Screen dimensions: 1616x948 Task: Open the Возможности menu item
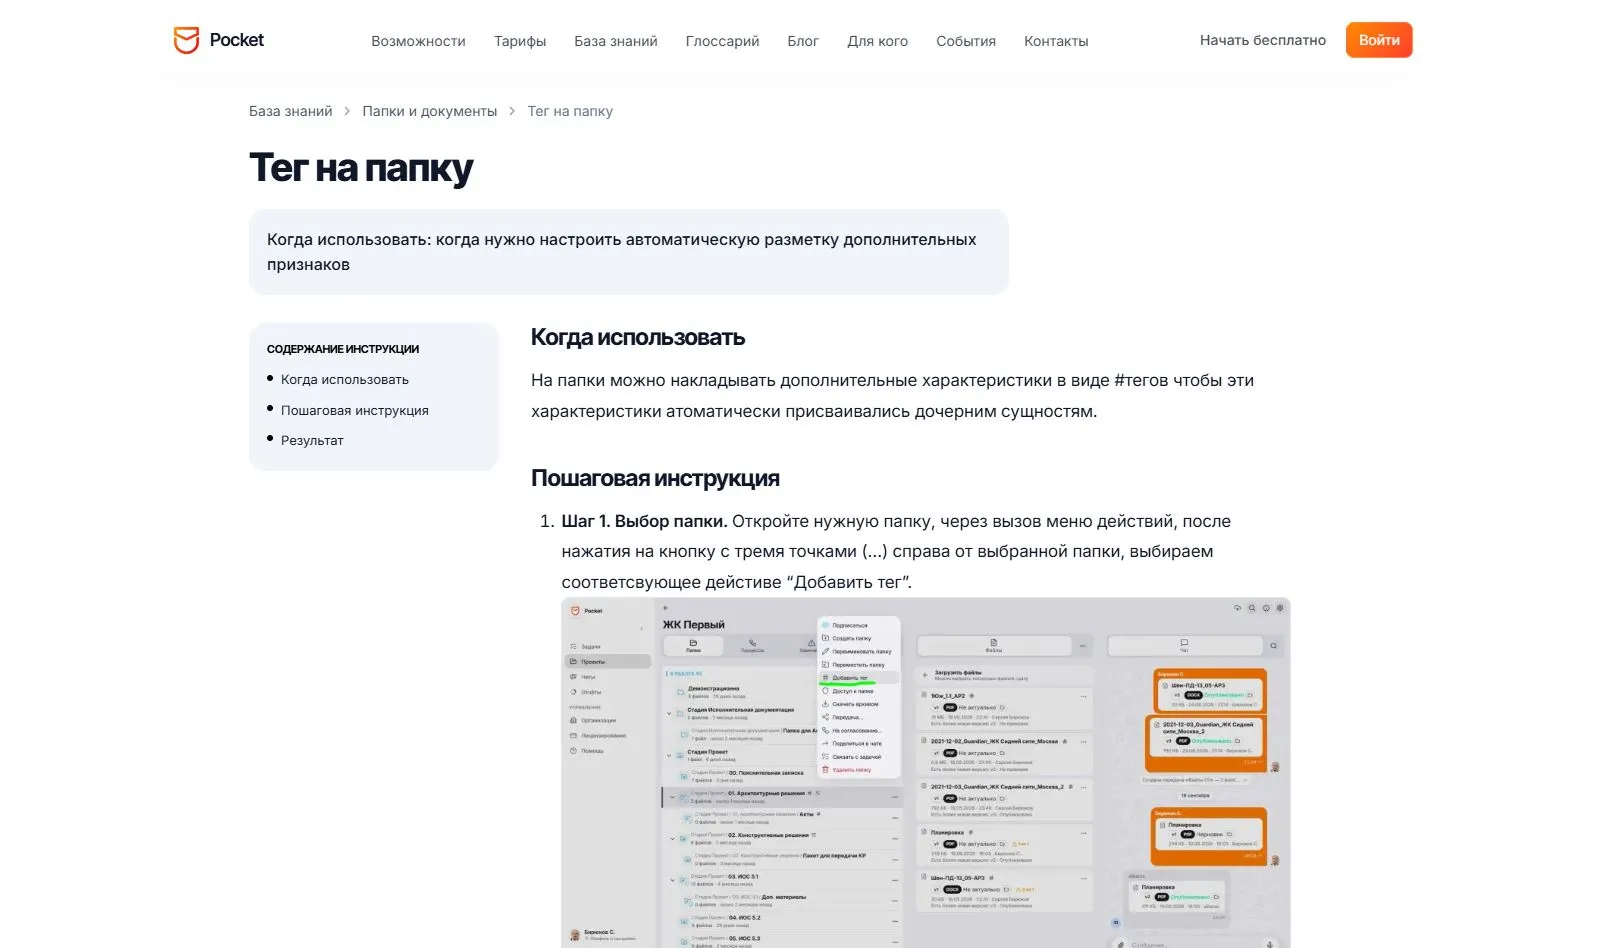pos(418,41)
